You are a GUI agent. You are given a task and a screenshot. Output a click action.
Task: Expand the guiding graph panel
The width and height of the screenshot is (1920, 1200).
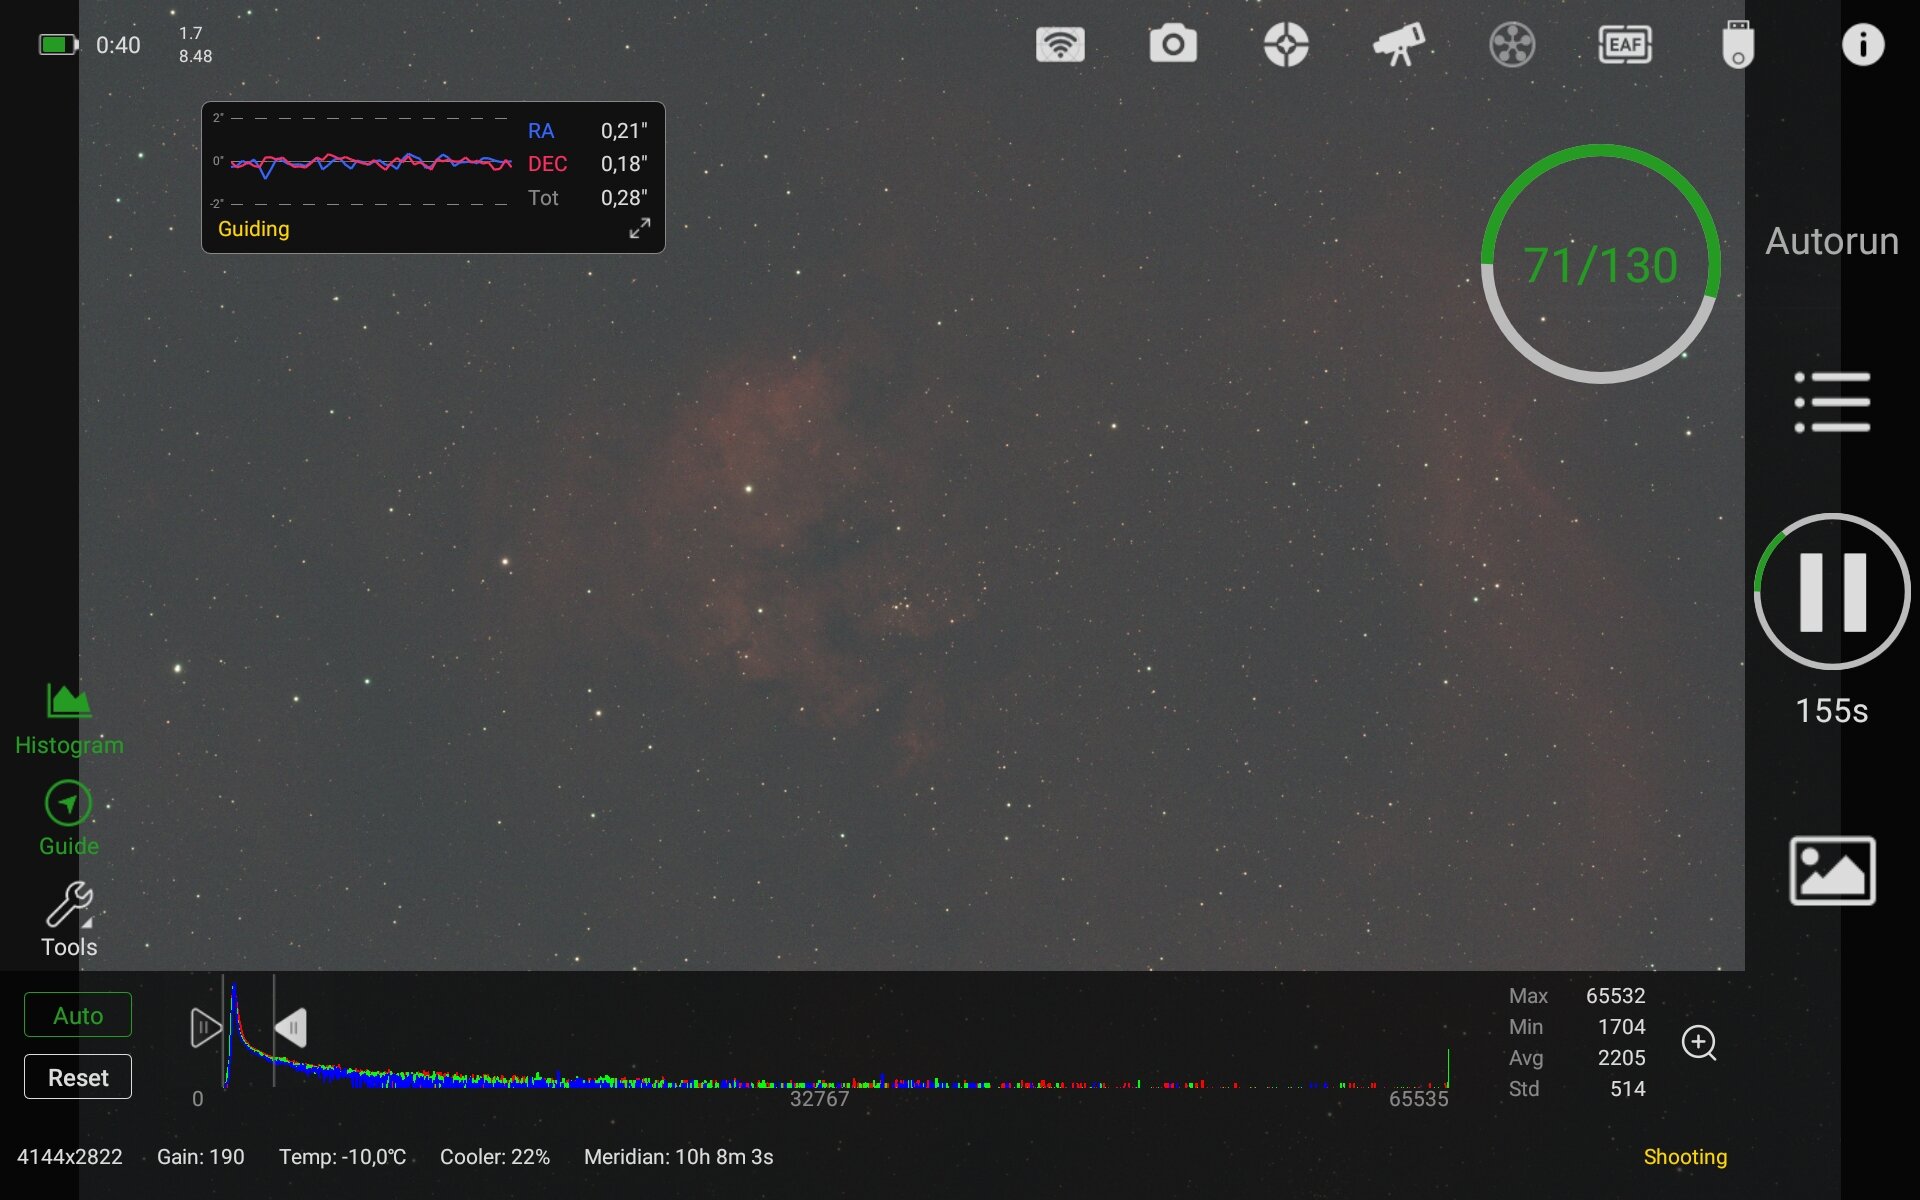(640, 229)
